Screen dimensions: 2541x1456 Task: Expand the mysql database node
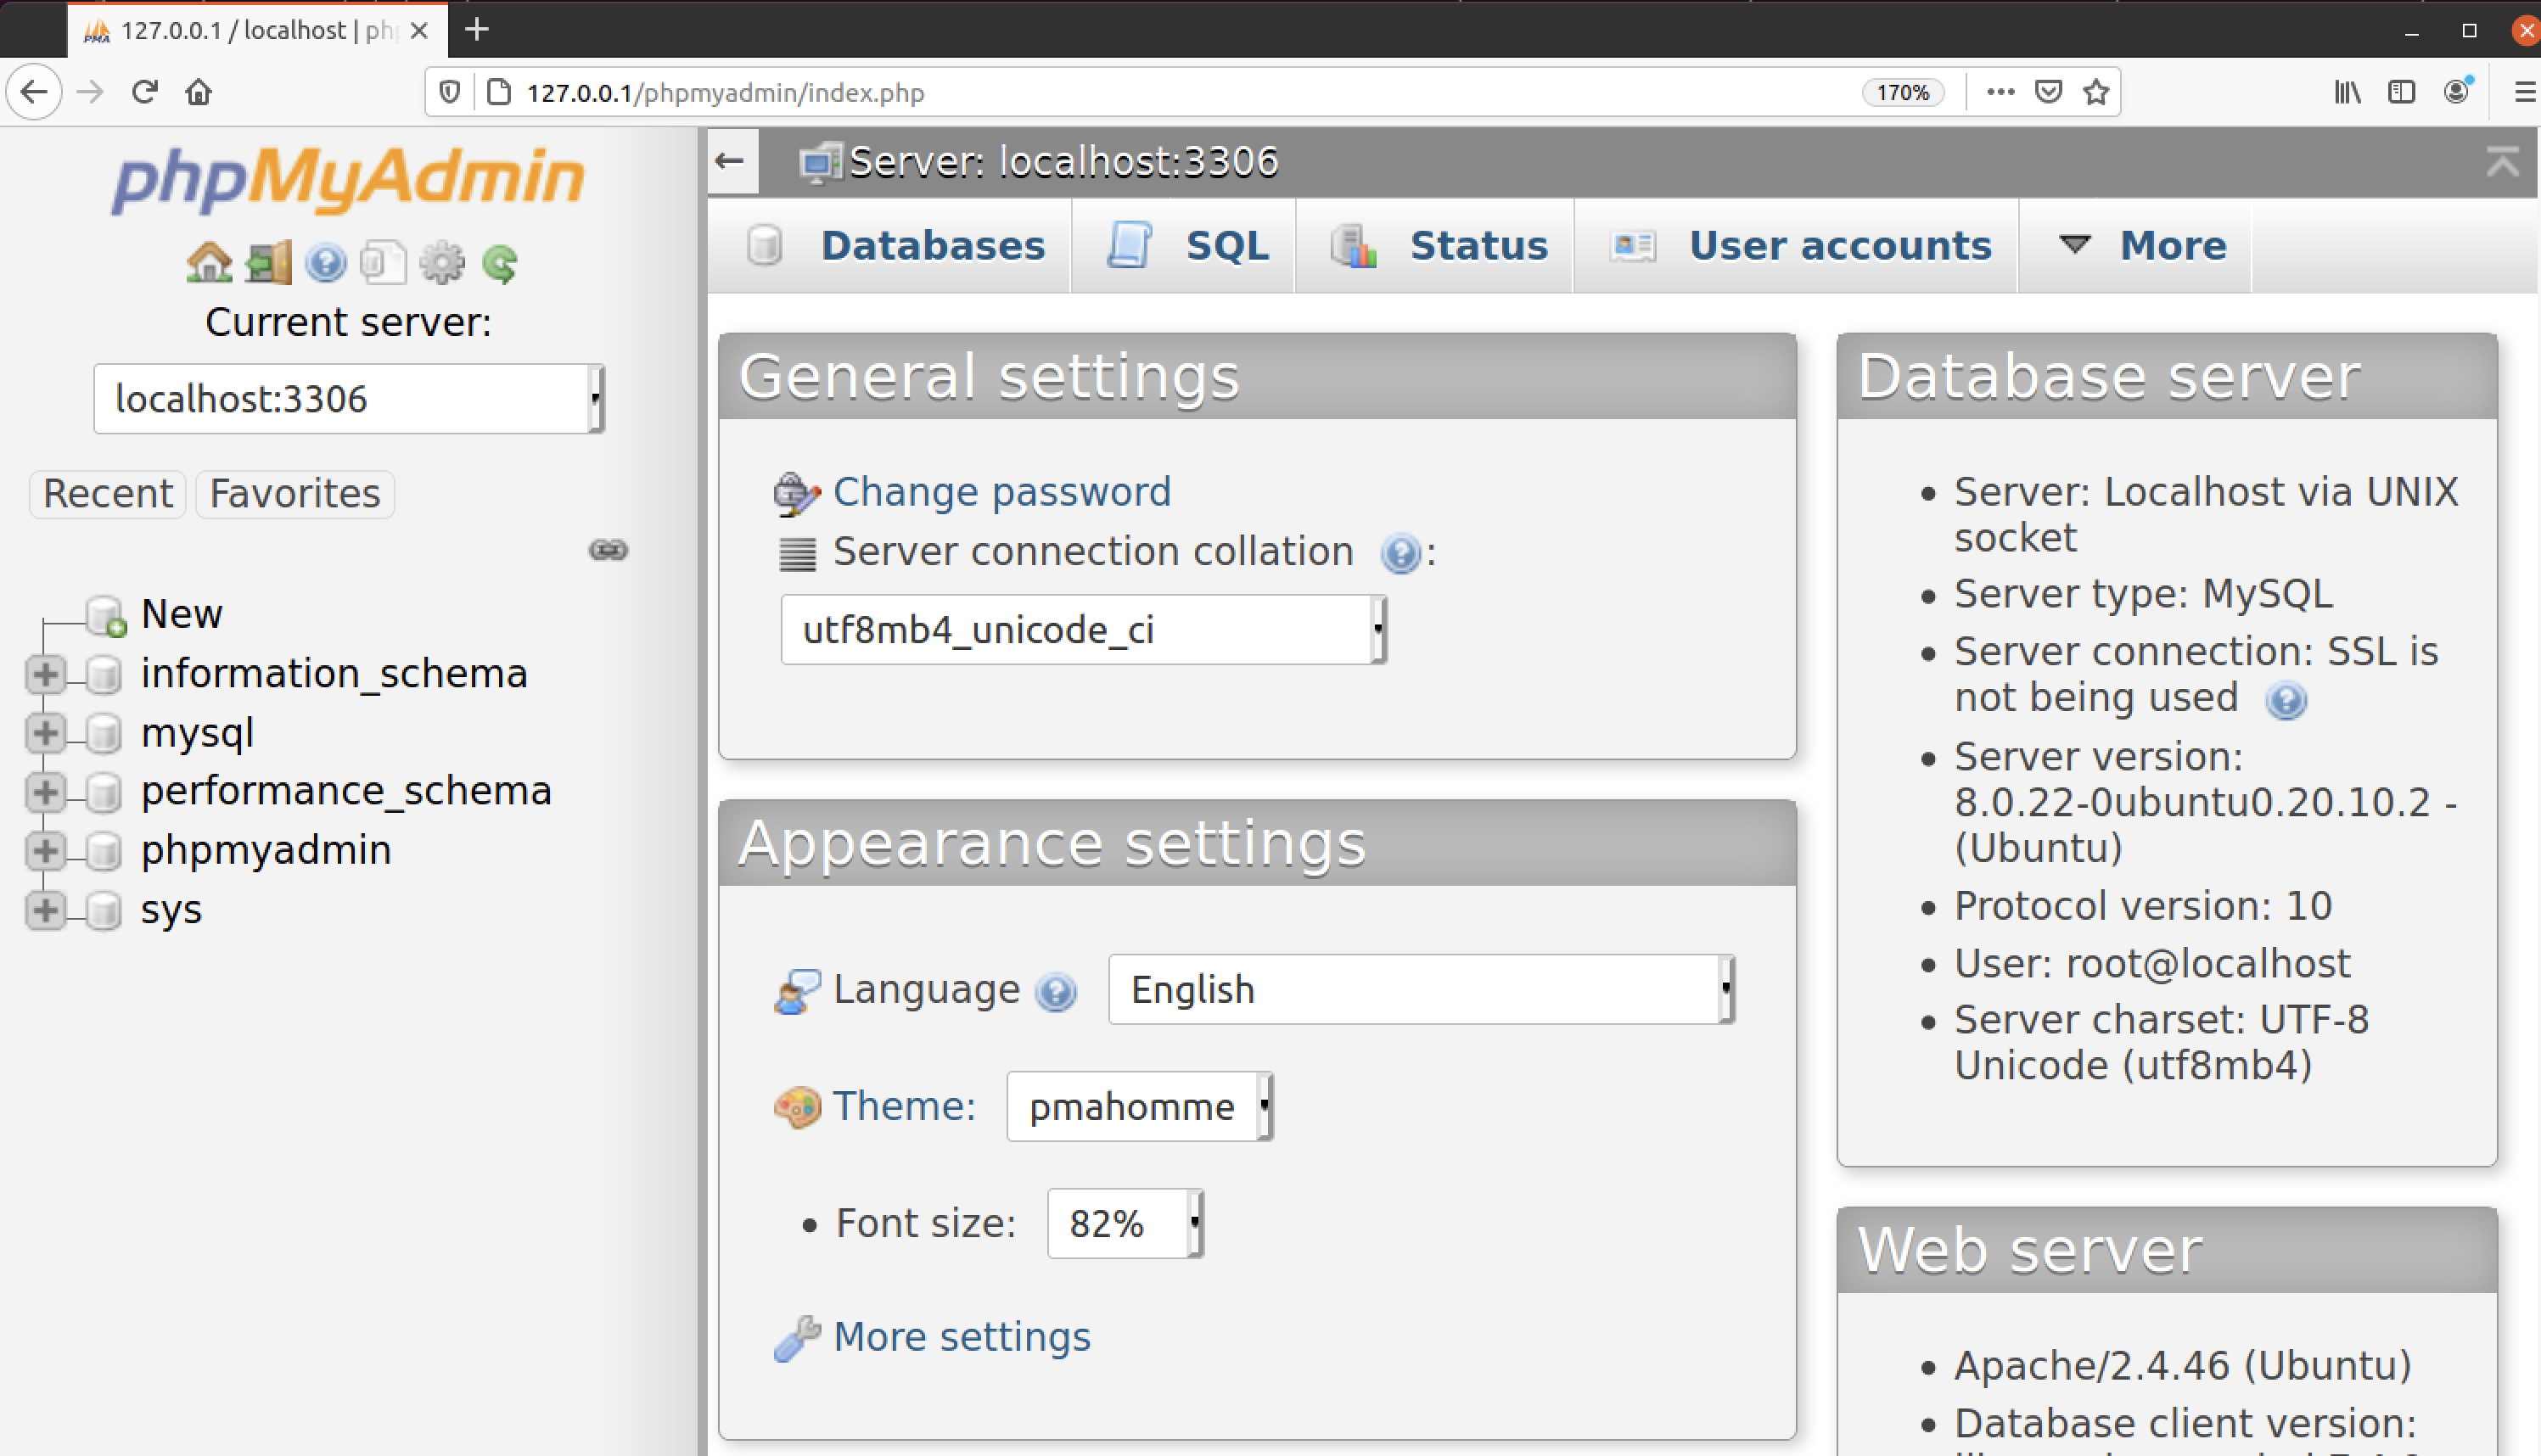point(45,733)
